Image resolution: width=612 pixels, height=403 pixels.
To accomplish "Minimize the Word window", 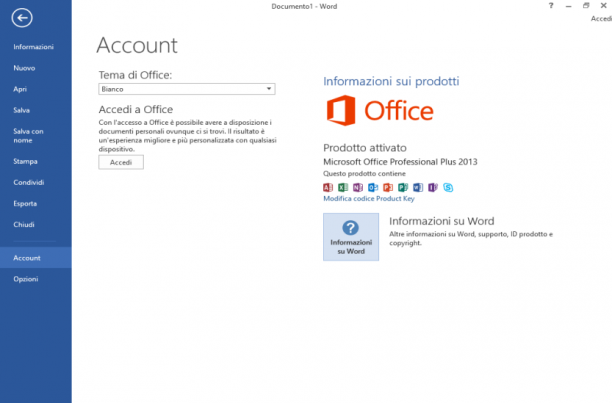I will pyautogui.click(x=568, y=6).
